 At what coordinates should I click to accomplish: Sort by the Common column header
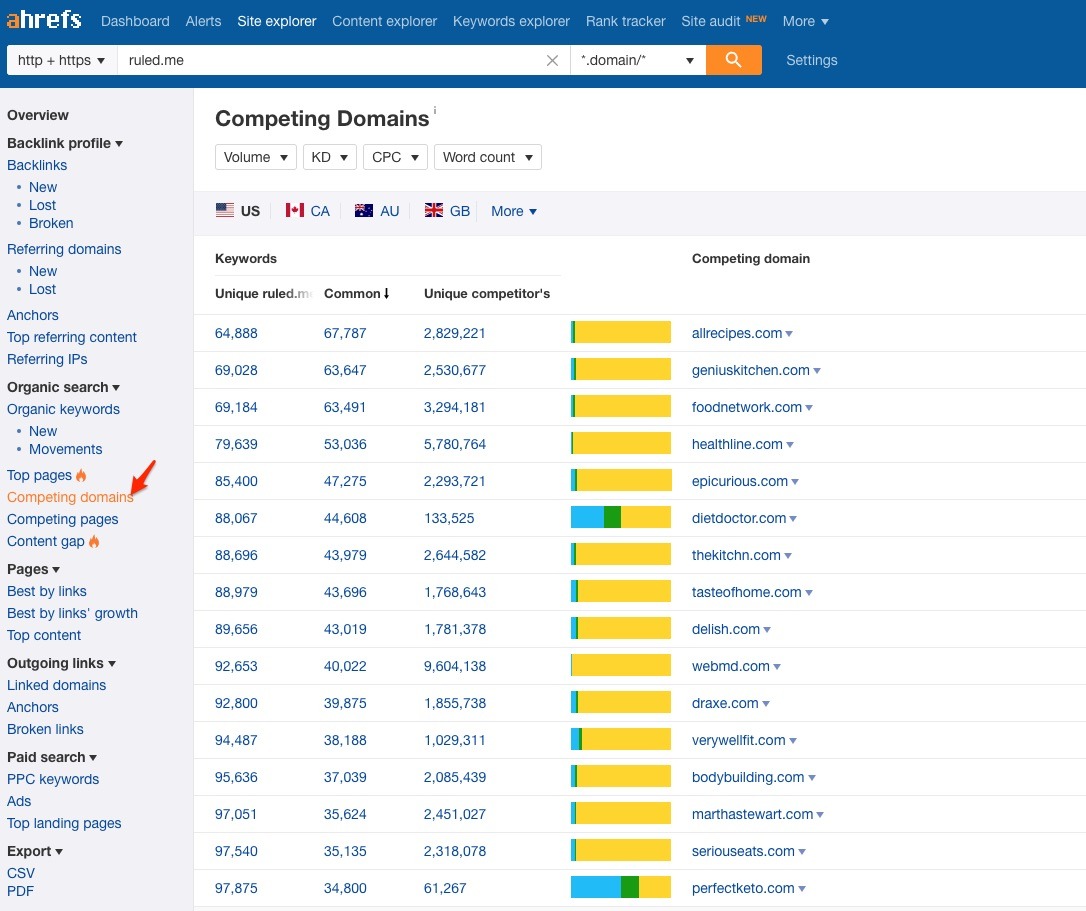pos(356,294)
